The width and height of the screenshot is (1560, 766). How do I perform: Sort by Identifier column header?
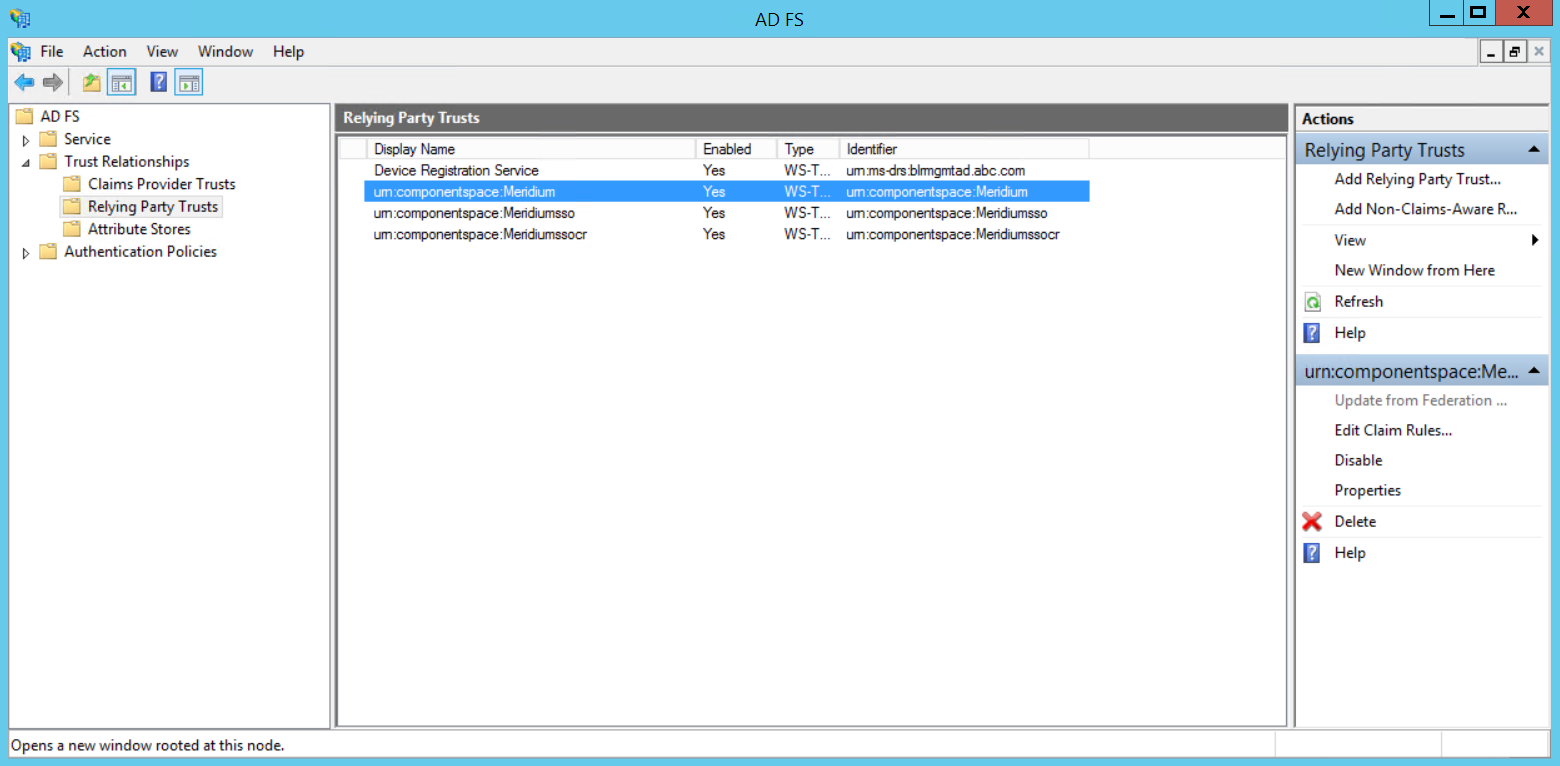(964, 149)
